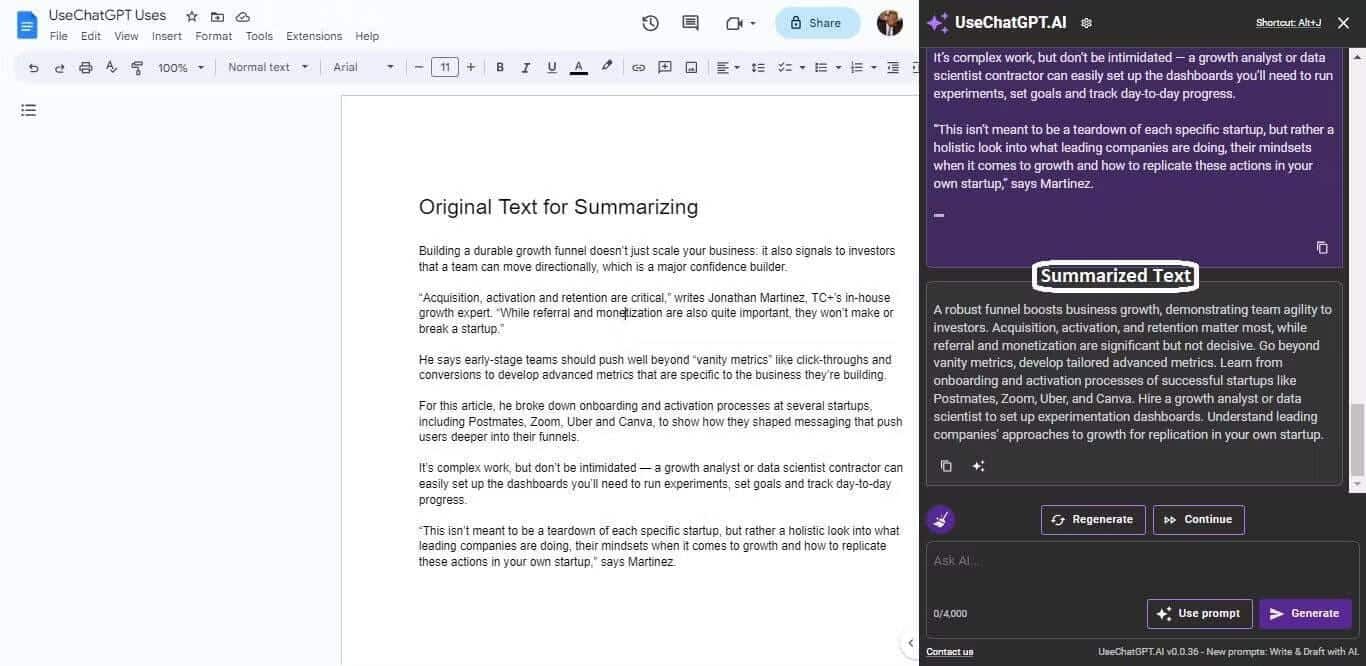Open the comments history icon
Screen dimensions: 1366x666
click(x=690, y=23)
